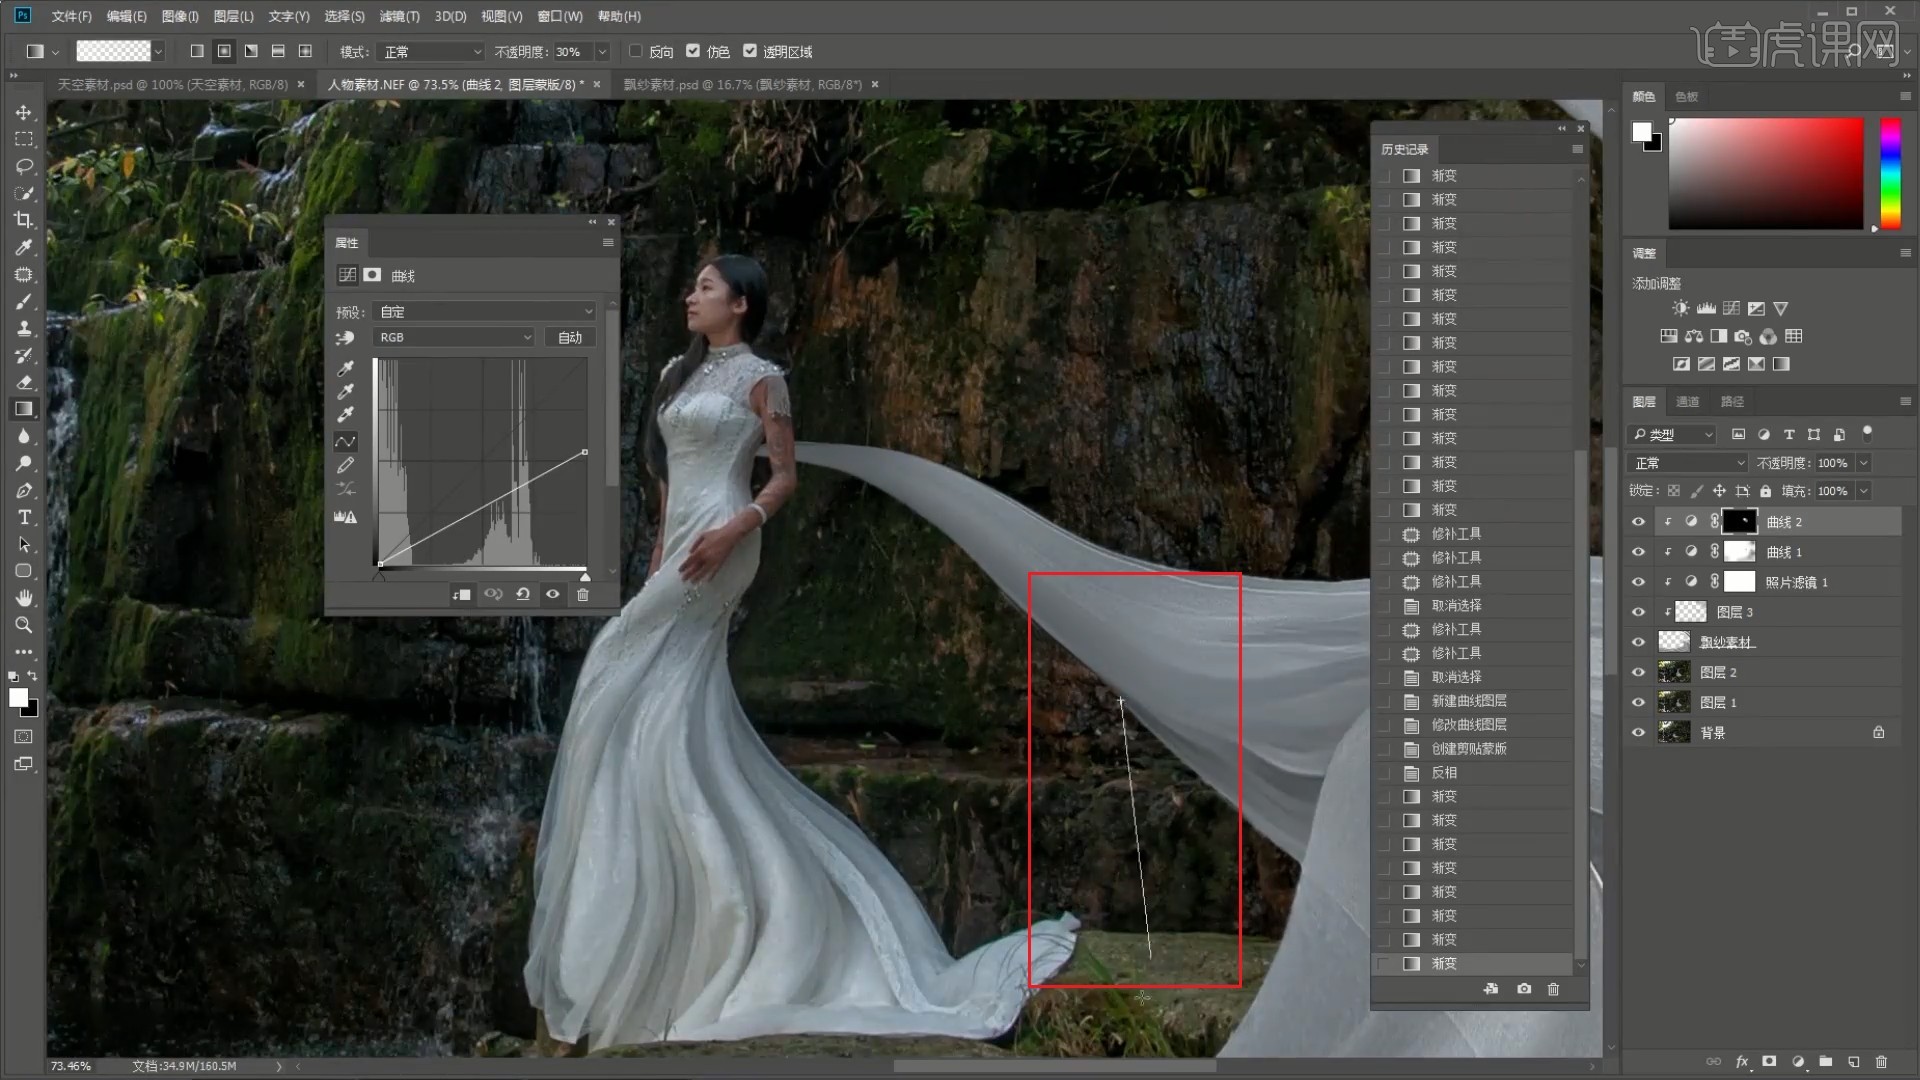Viewport: 1920px width, 1080px height.
Task: Uncheck the Dither (仿色) checkbox
Action: [693, 51]
